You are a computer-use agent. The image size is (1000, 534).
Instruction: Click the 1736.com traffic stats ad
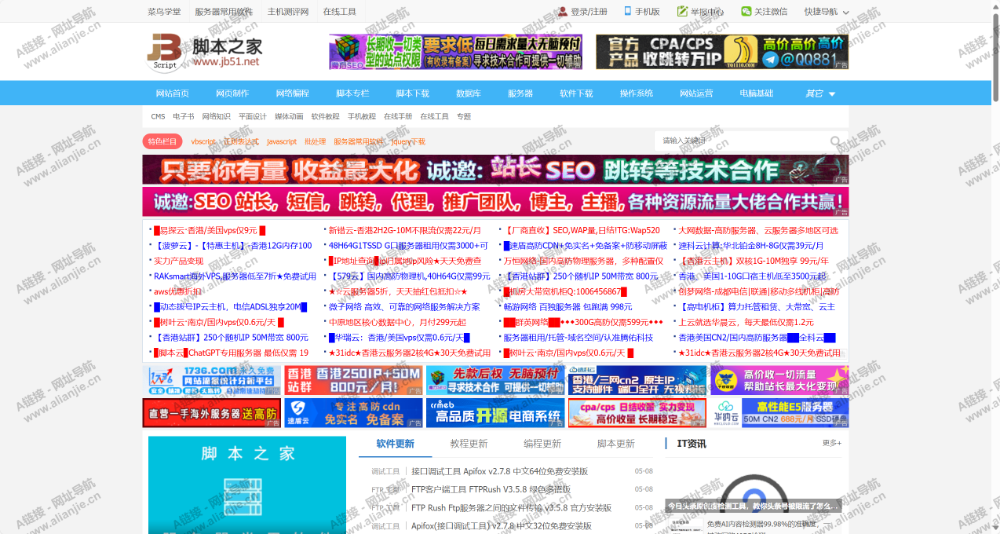click(211, 380)
